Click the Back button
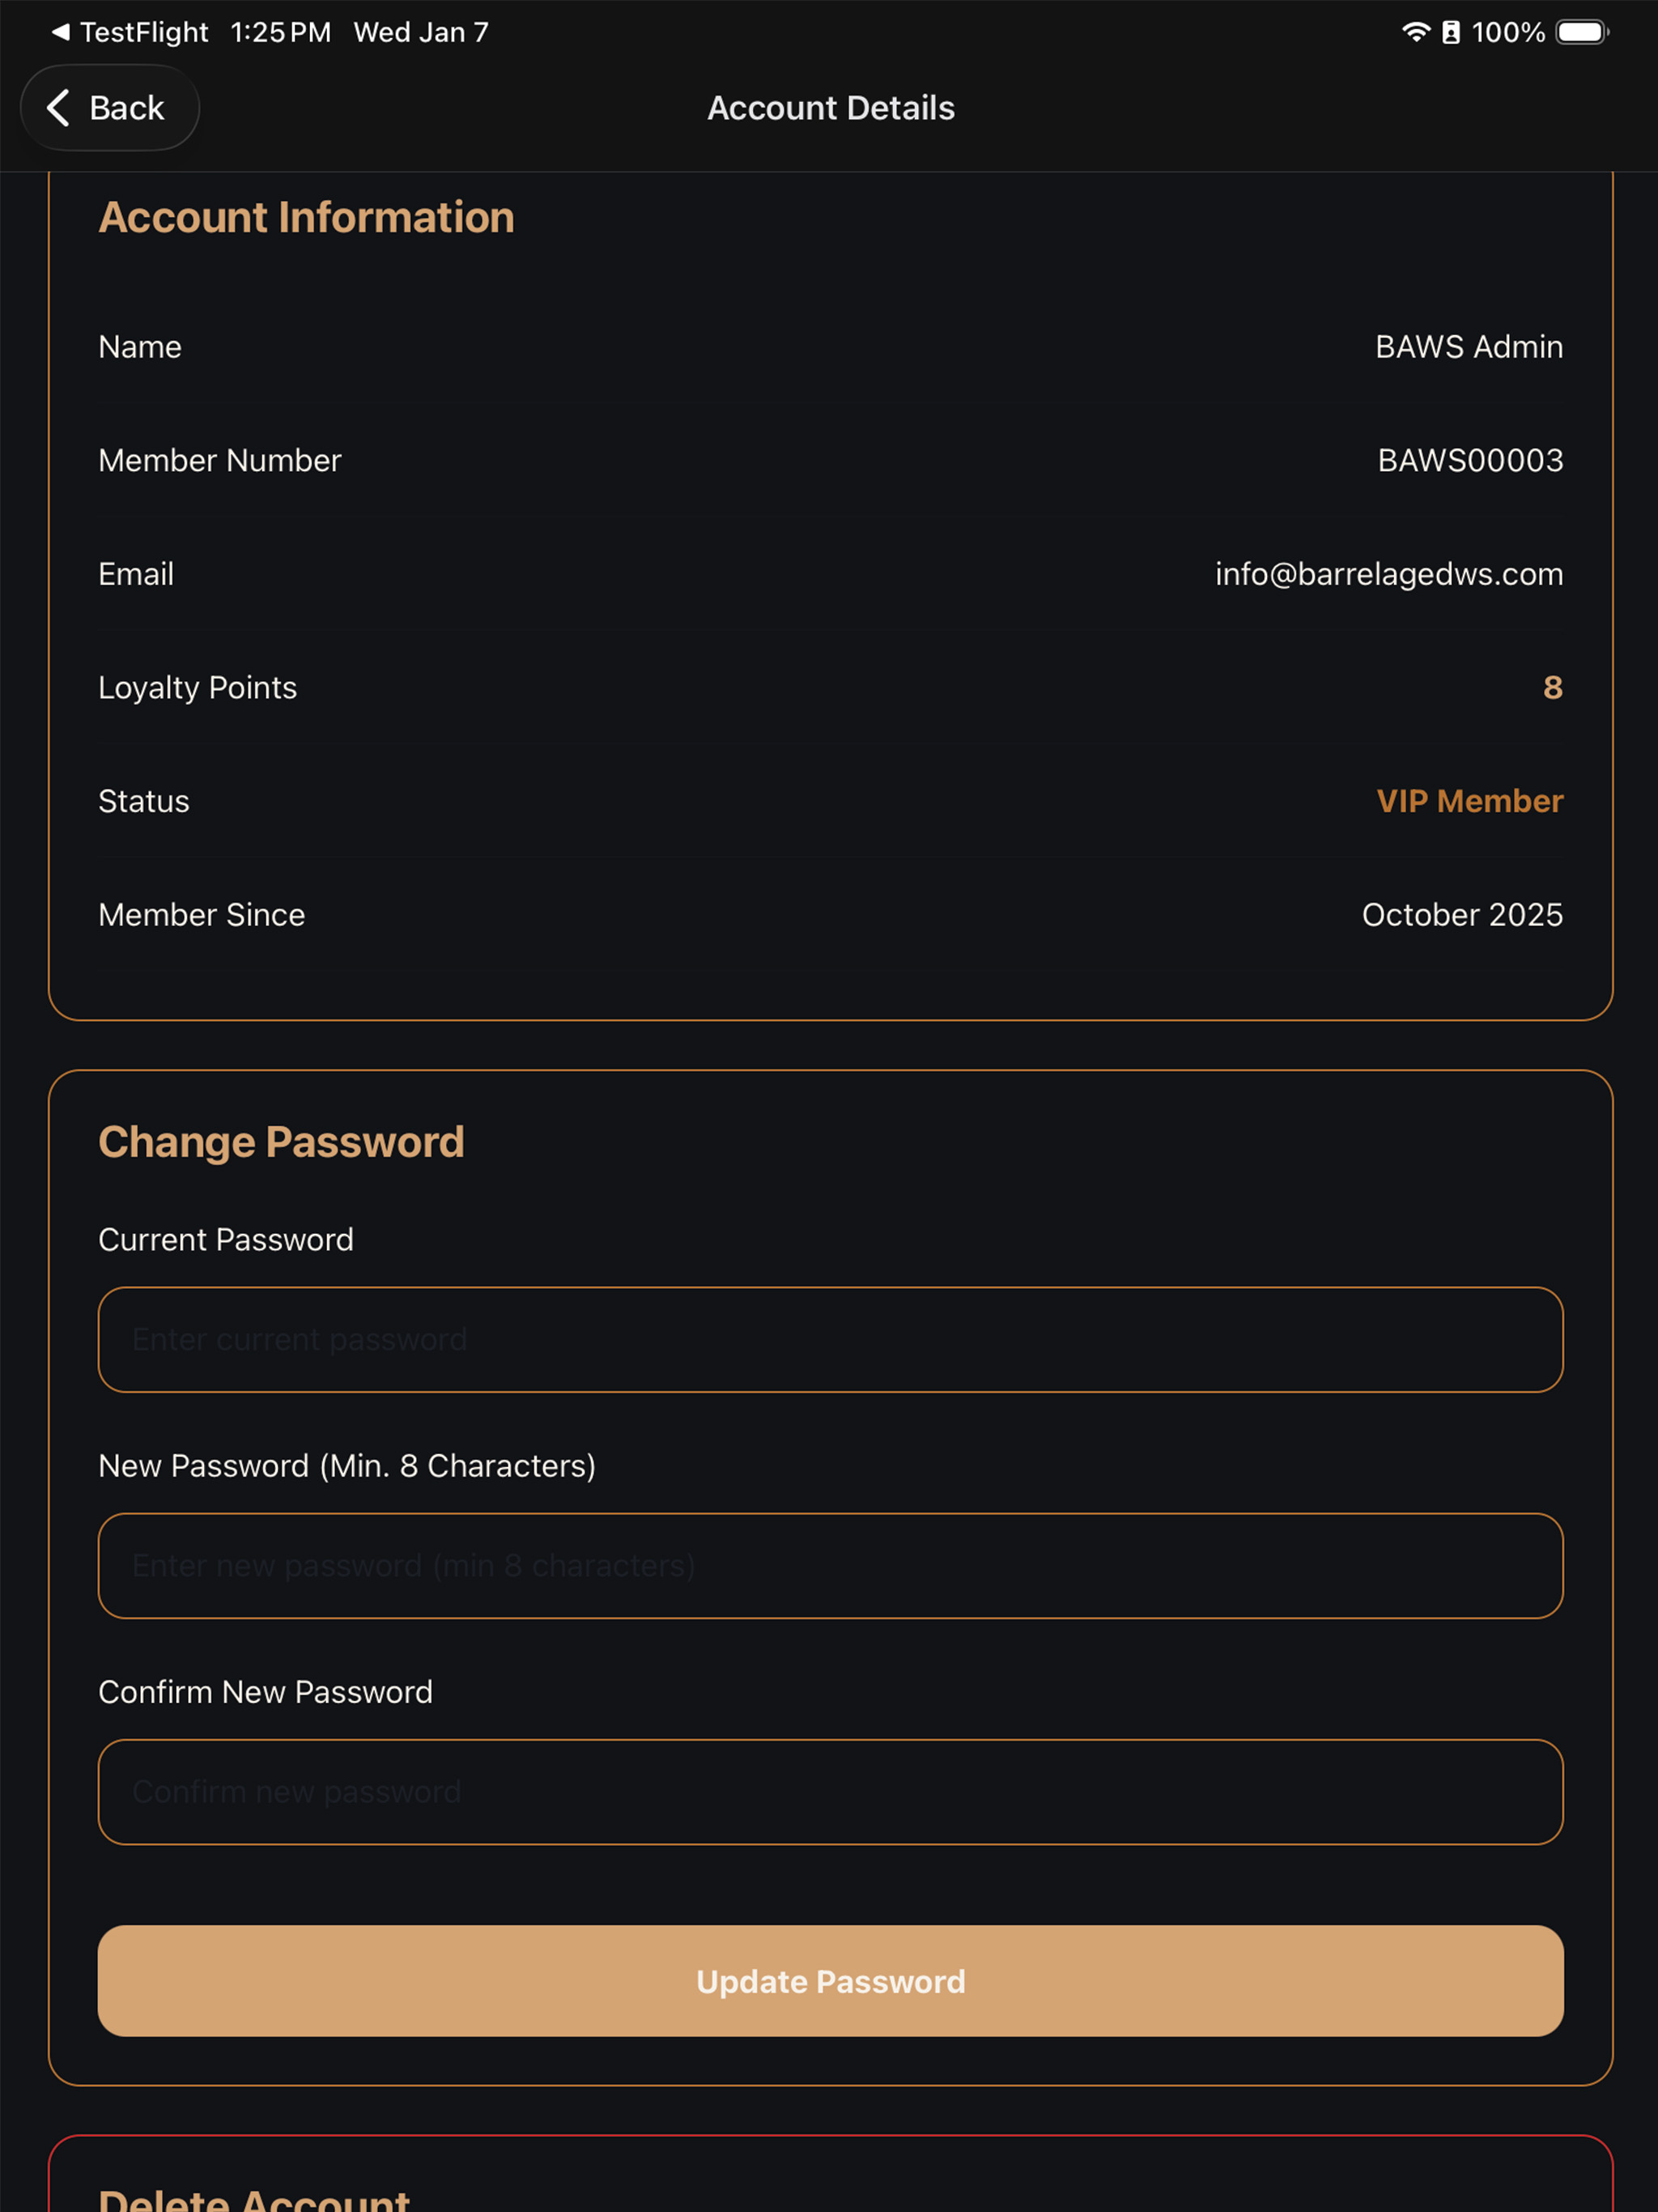The width and height of the screenshot is (1658, 2212). 110,108
